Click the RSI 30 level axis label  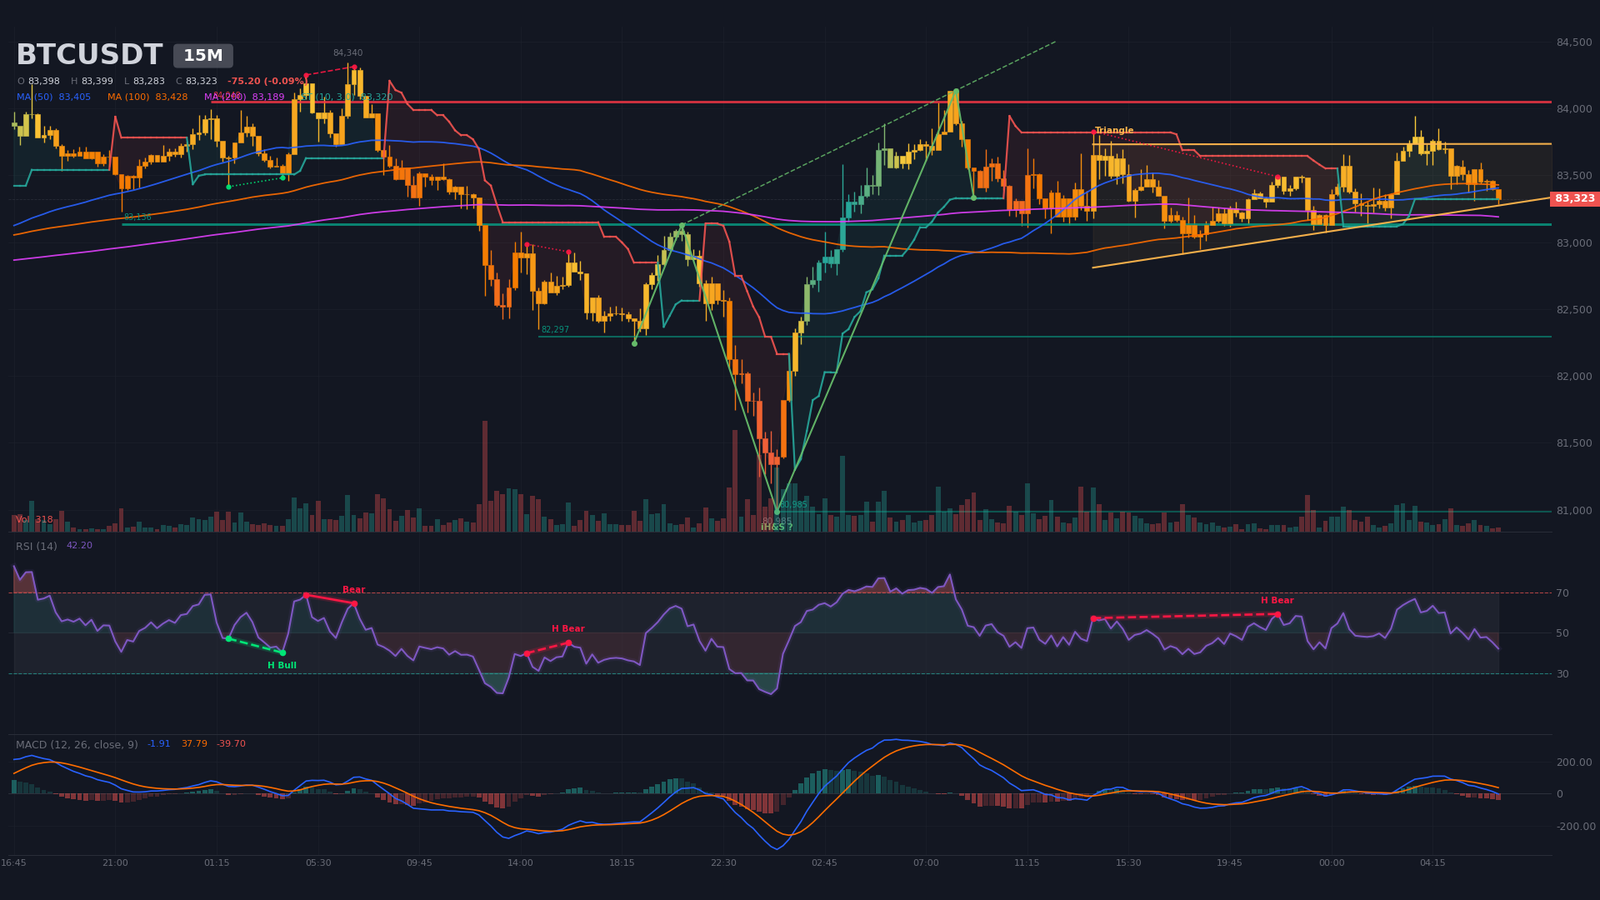(x=1562, y=674)
